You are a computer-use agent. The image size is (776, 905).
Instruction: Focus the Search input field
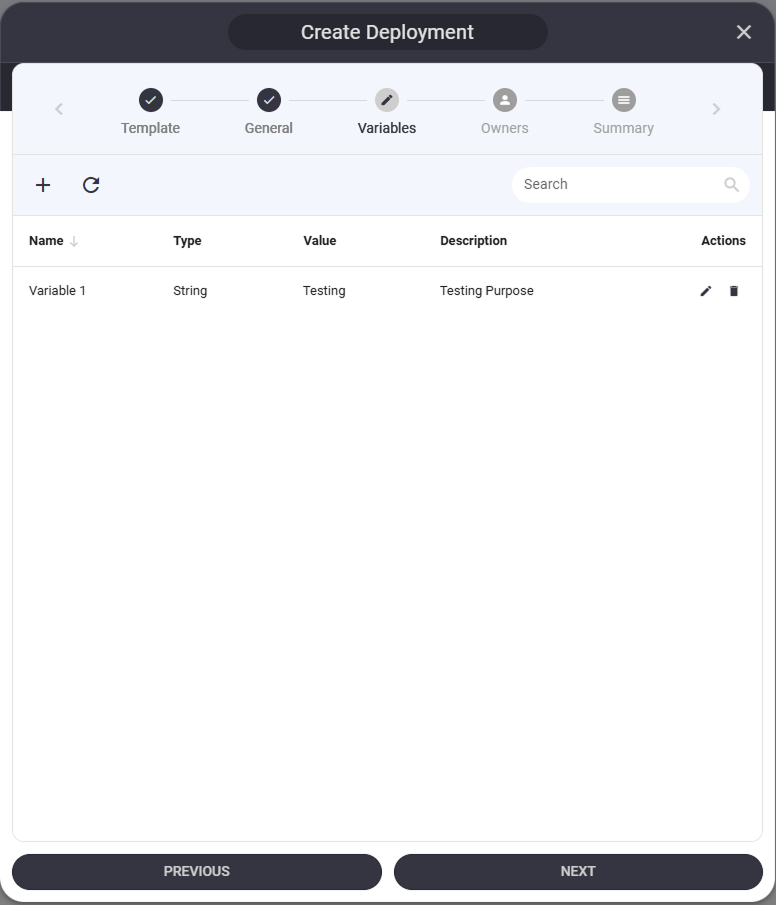click(615, 185)
